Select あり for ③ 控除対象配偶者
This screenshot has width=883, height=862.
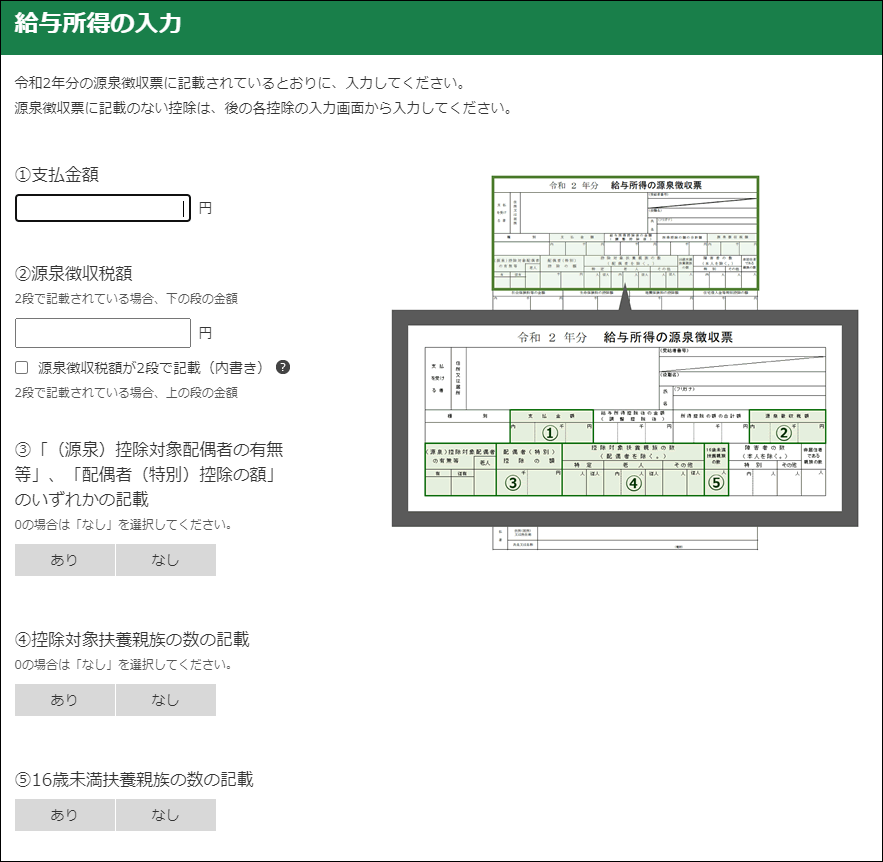[65, 560]
